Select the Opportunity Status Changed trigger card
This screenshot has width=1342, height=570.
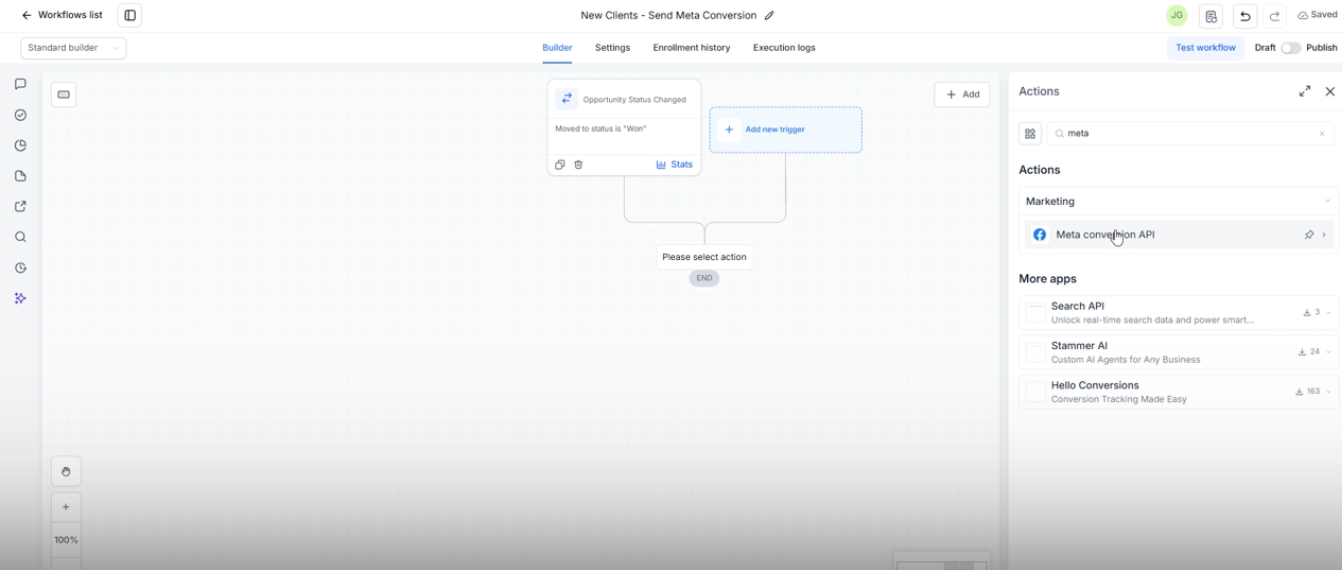point(624,127)
